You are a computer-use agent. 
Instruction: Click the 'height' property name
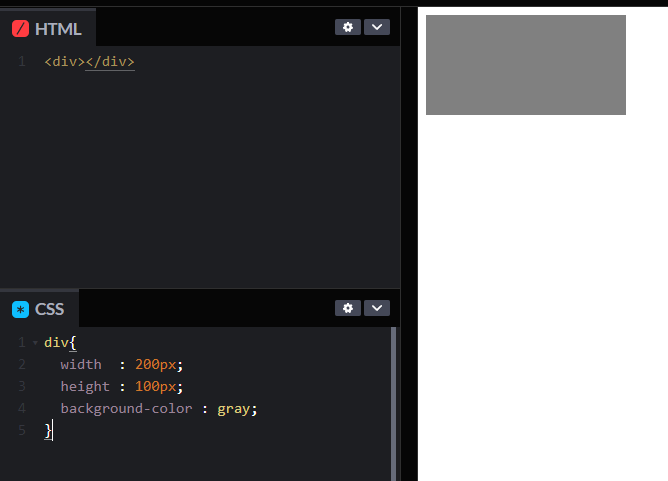[x=85, y=387]
